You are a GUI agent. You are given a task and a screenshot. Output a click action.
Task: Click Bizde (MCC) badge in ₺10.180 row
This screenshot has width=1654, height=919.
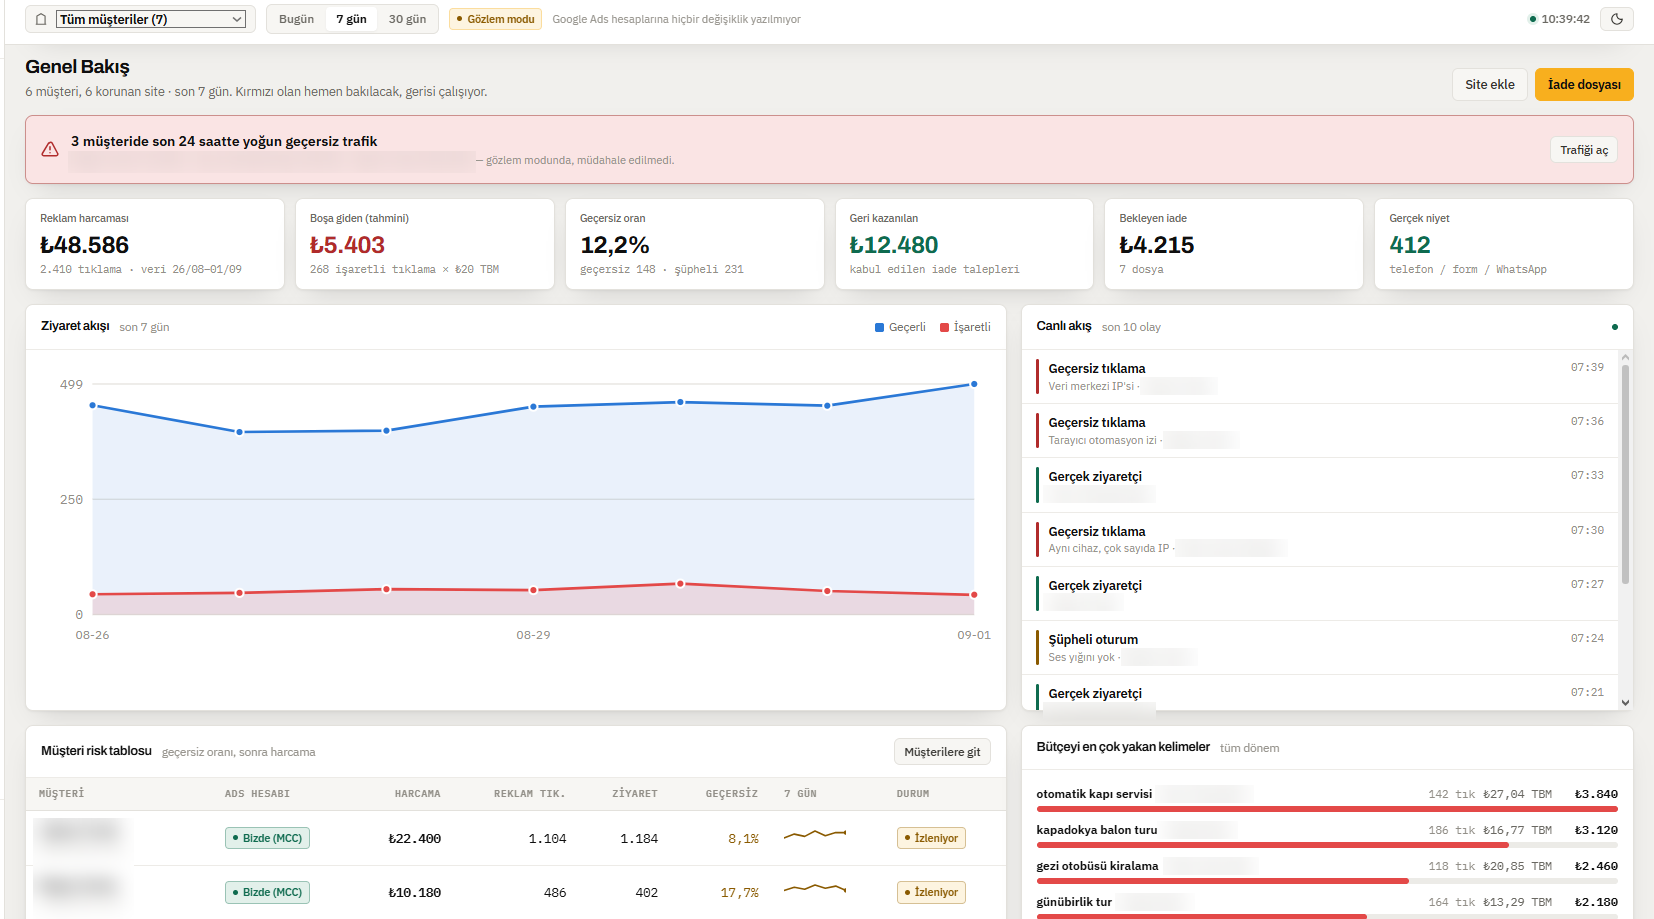coord(267,892)
